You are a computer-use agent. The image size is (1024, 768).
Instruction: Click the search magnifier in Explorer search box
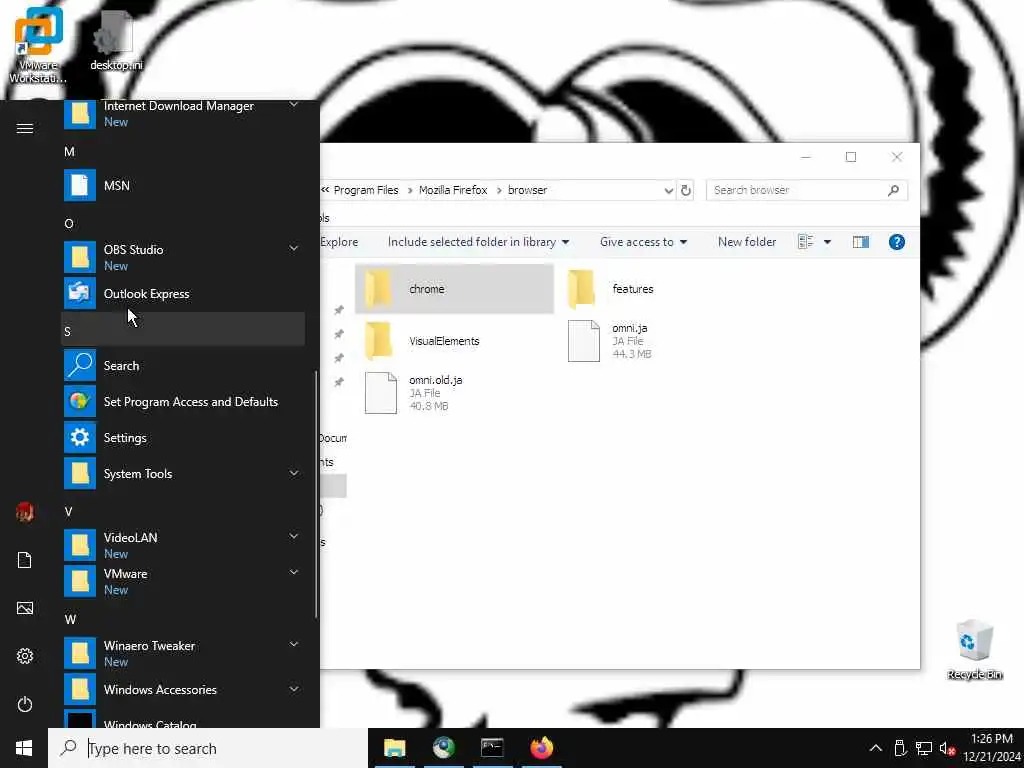893,190
